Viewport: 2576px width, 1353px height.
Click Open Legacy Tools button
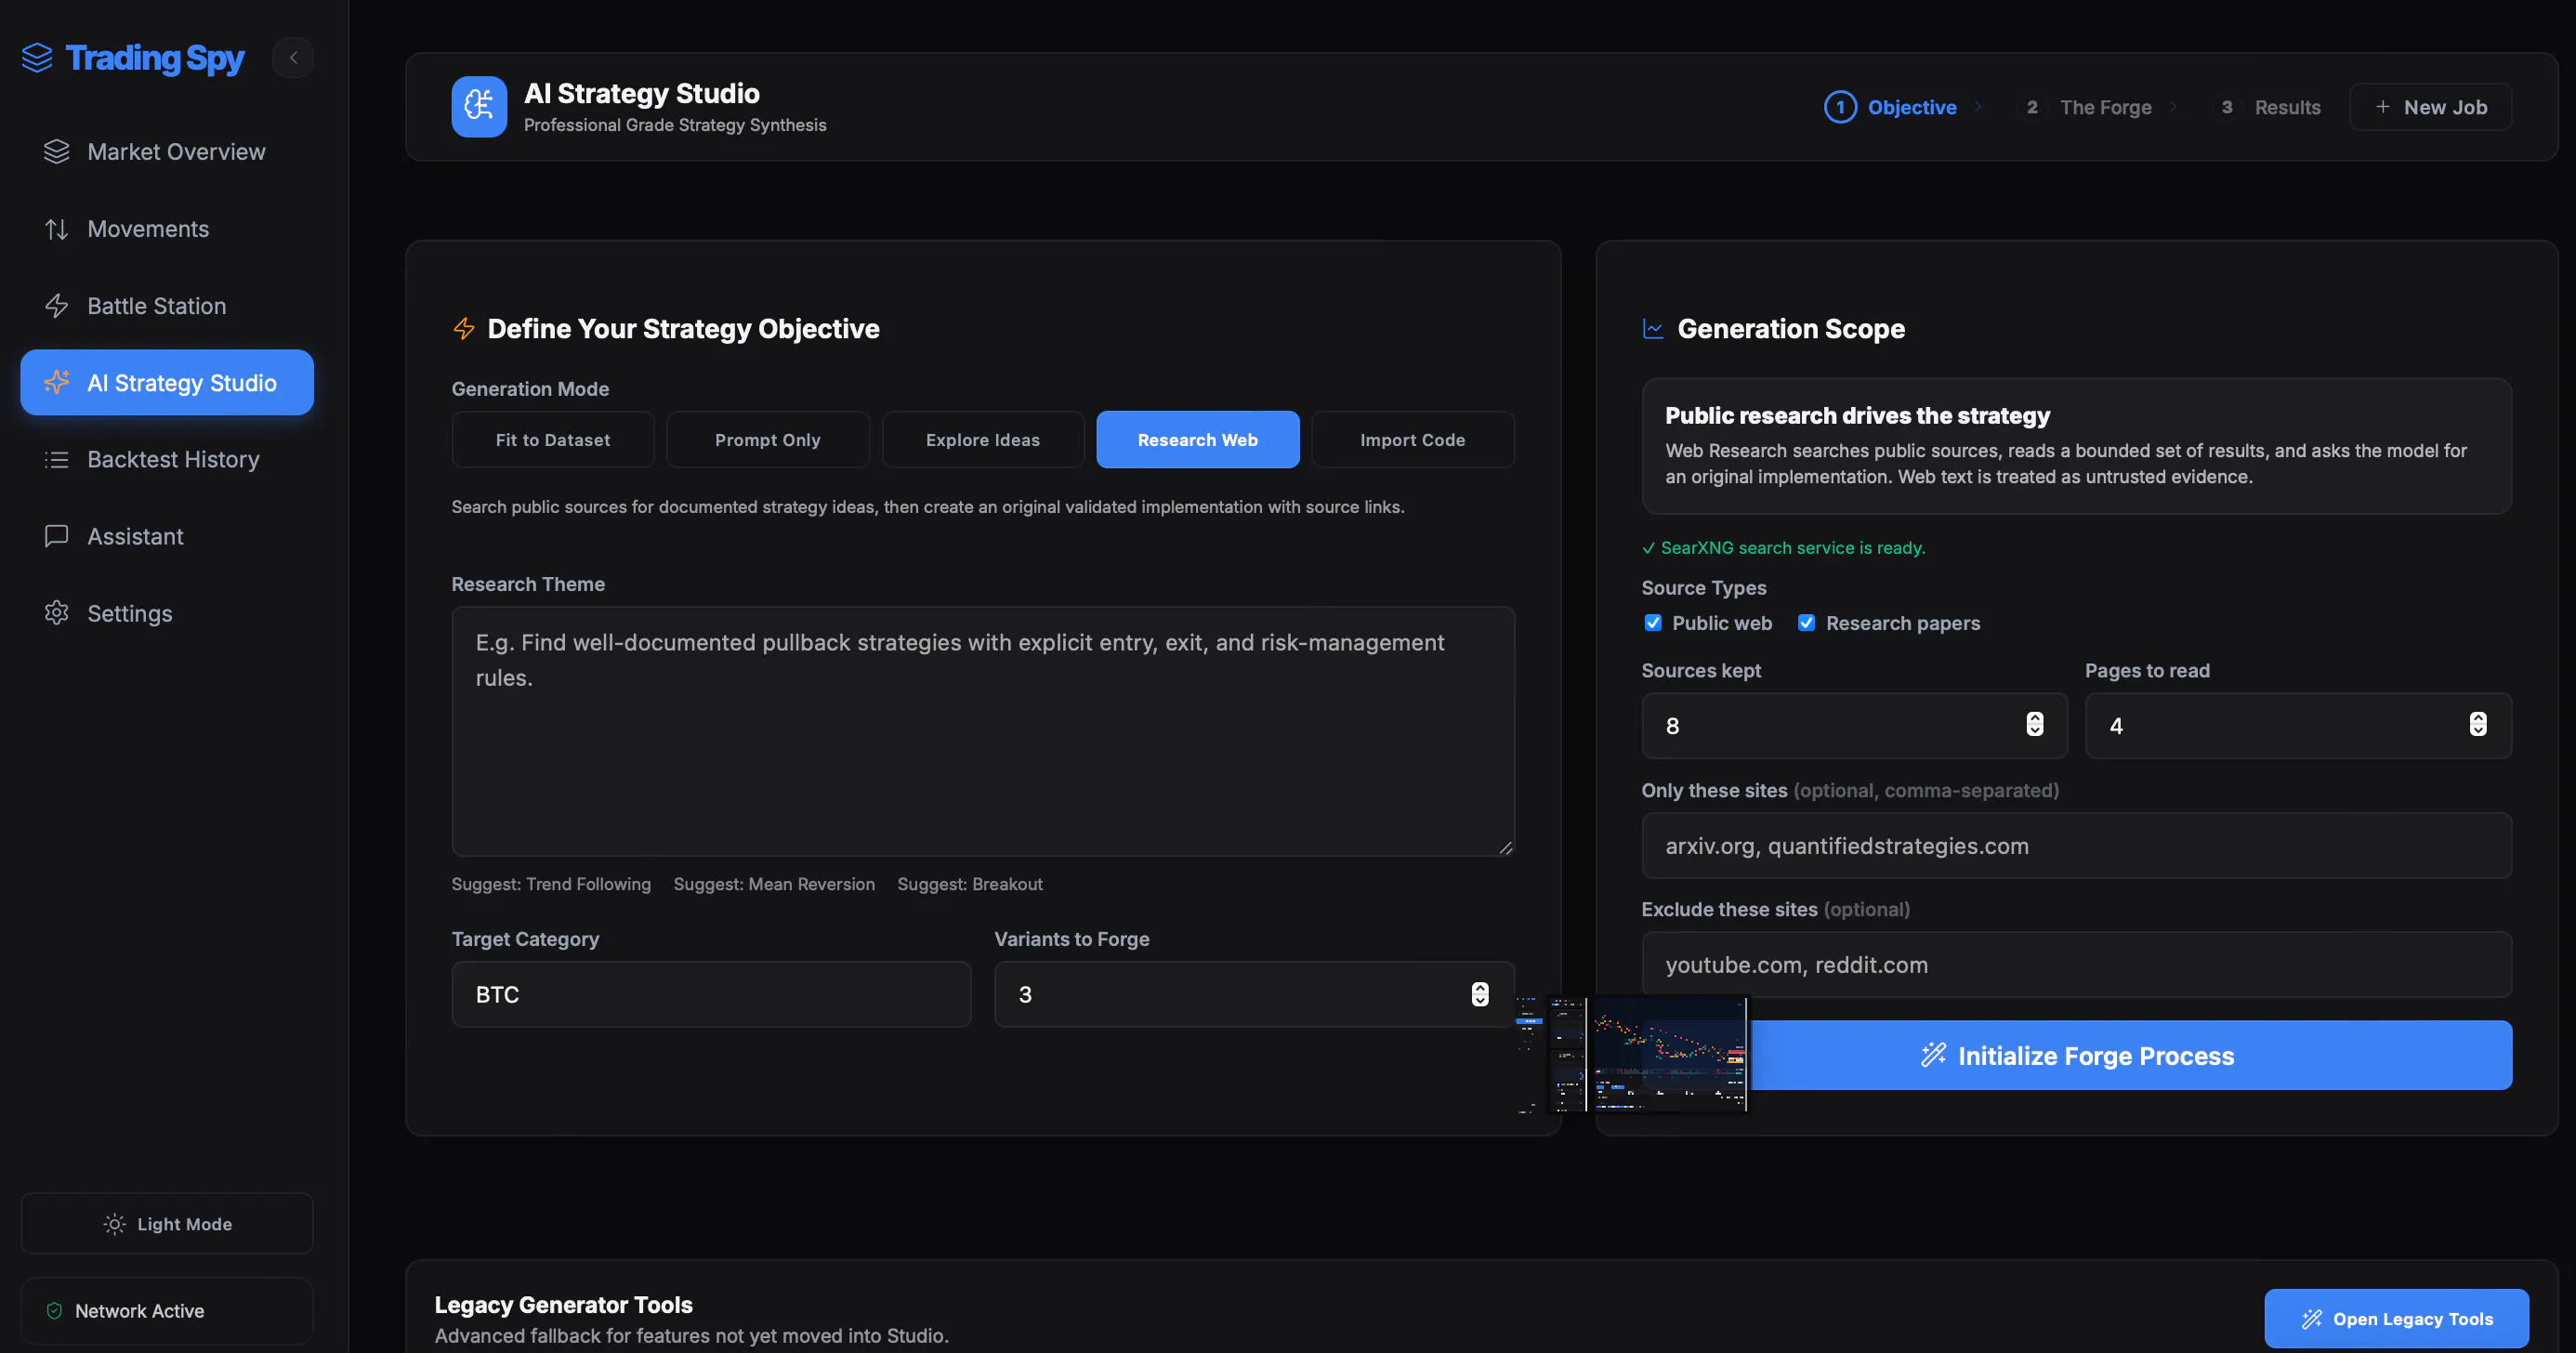pyautogui.click(x=2396, y=1318)
